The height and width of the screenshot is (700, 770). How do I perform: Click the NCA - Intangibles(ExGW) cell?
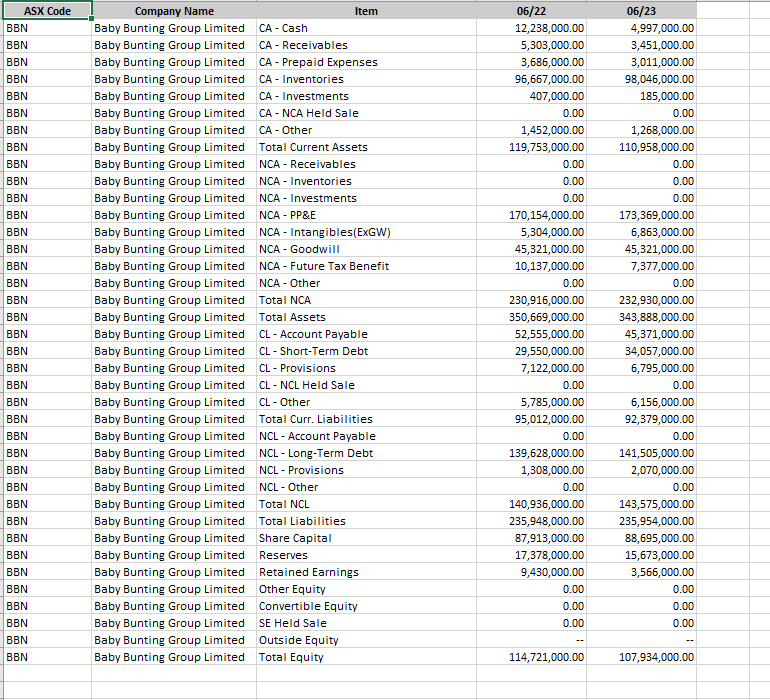point(366,232)
